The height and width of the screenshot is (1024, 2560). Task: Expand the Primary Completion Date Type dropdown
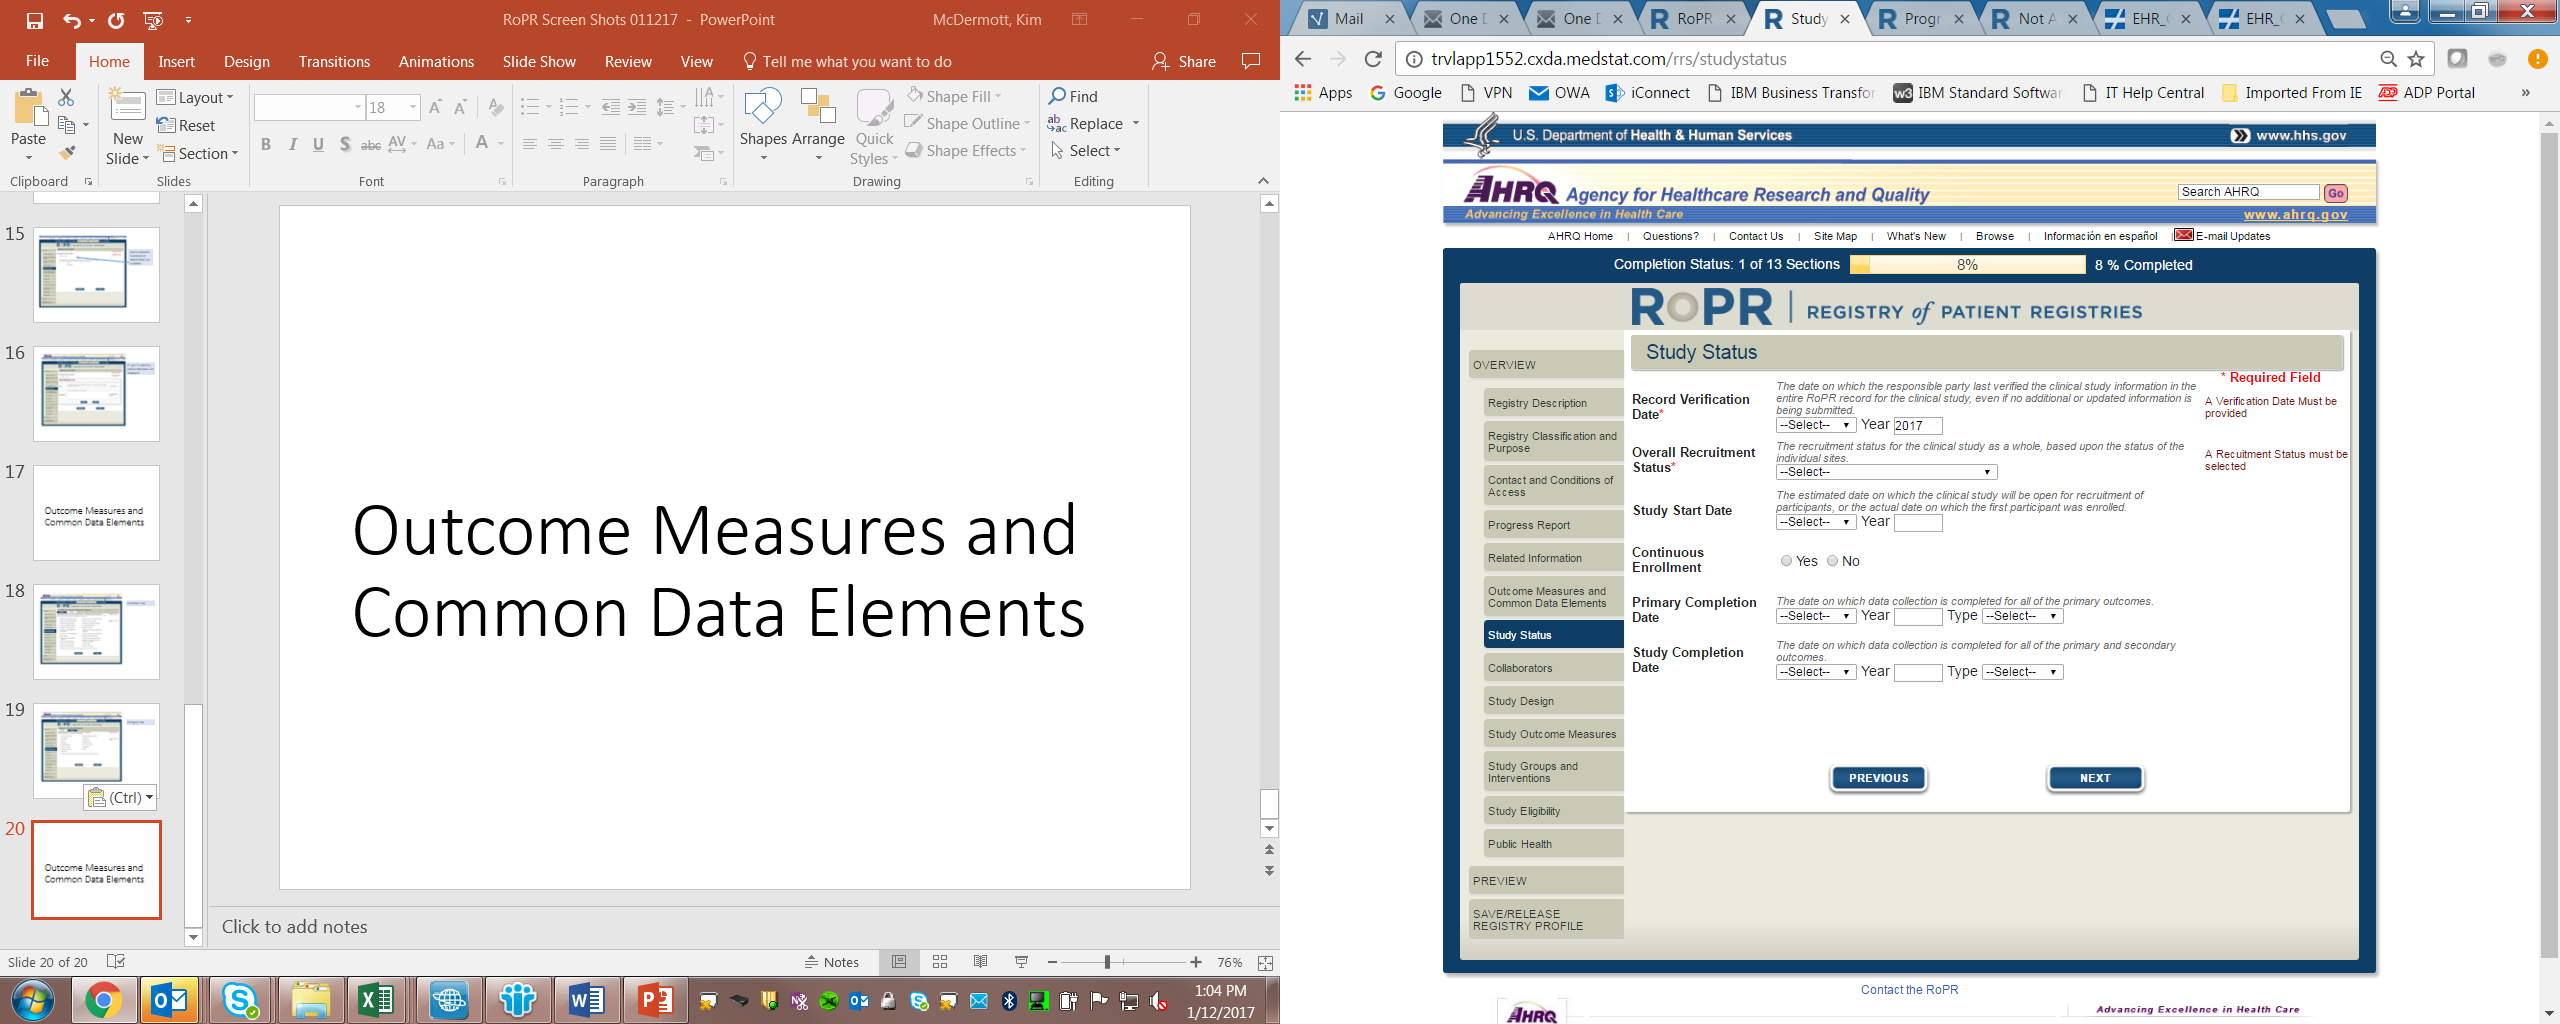2022,616
